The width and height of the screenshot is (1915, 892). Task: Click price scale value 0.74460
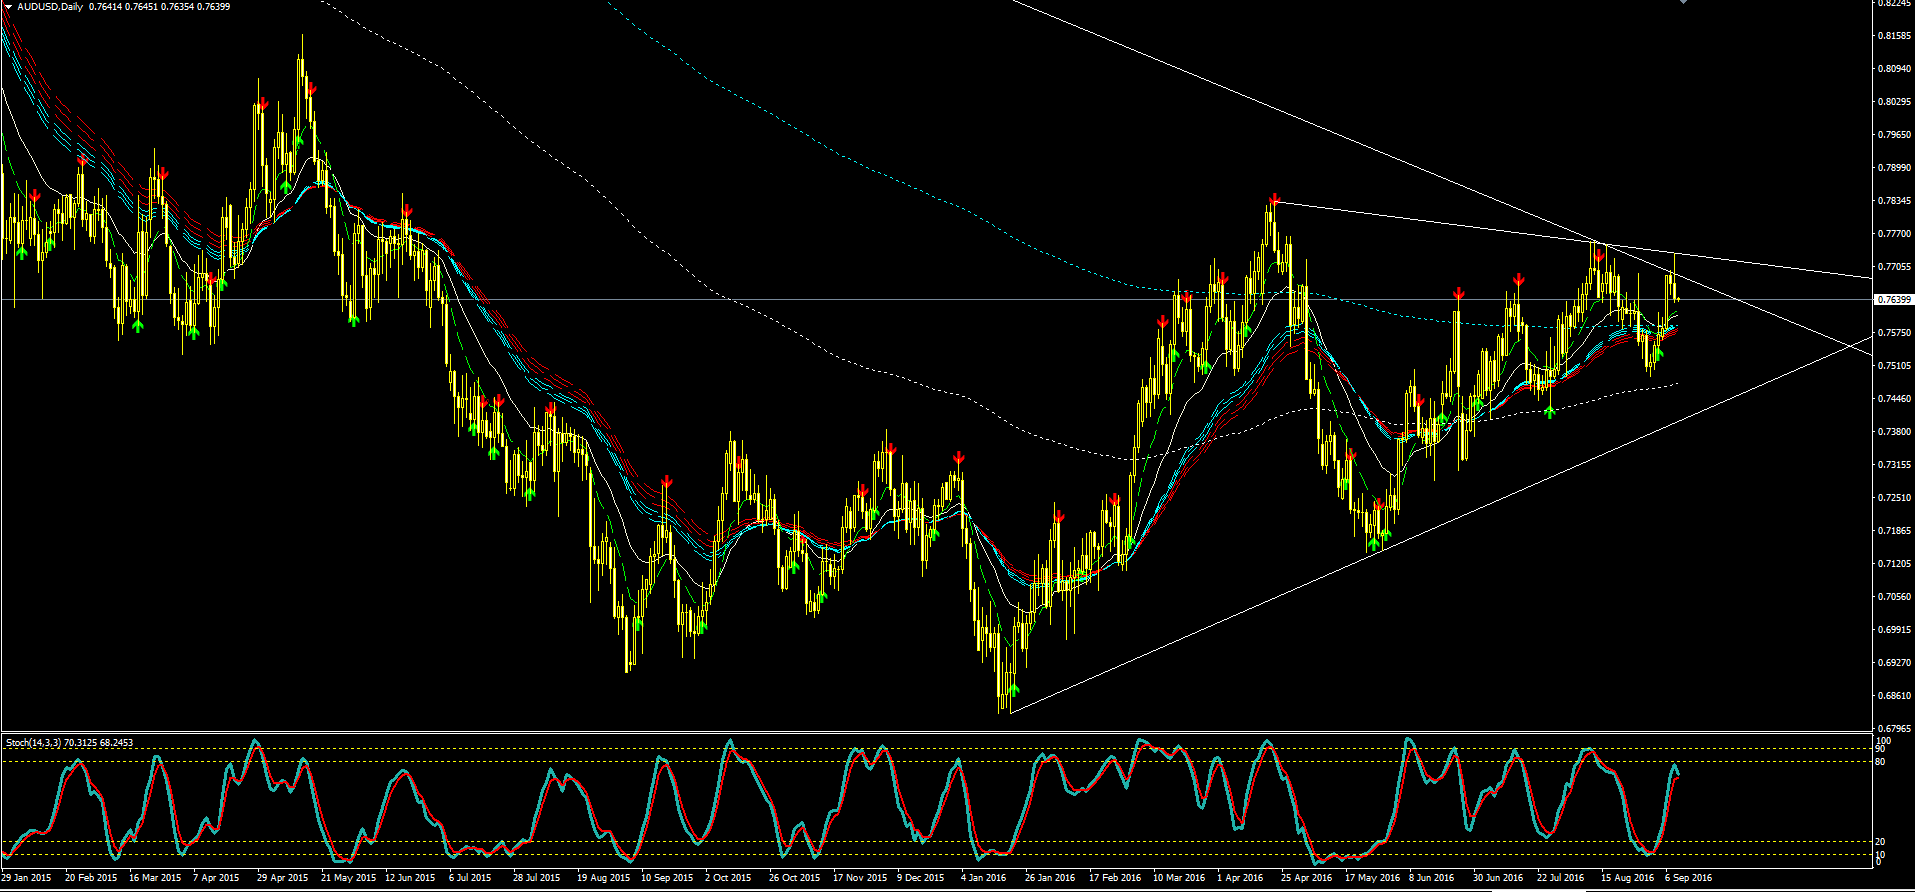tap(1894, 399)
